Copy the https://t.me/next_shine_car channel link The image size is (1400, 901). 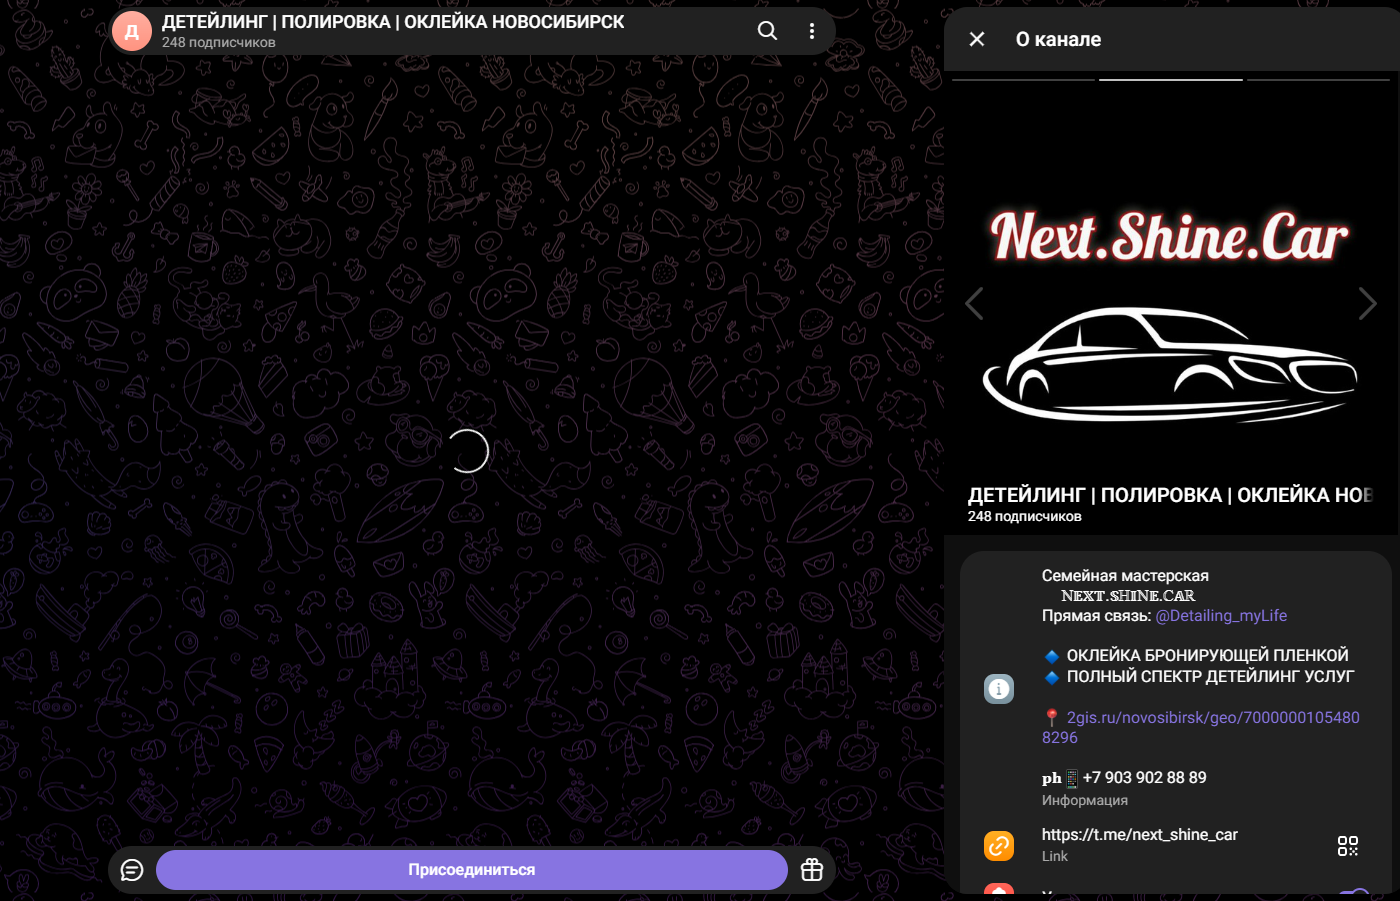[x=1140, y=835]
